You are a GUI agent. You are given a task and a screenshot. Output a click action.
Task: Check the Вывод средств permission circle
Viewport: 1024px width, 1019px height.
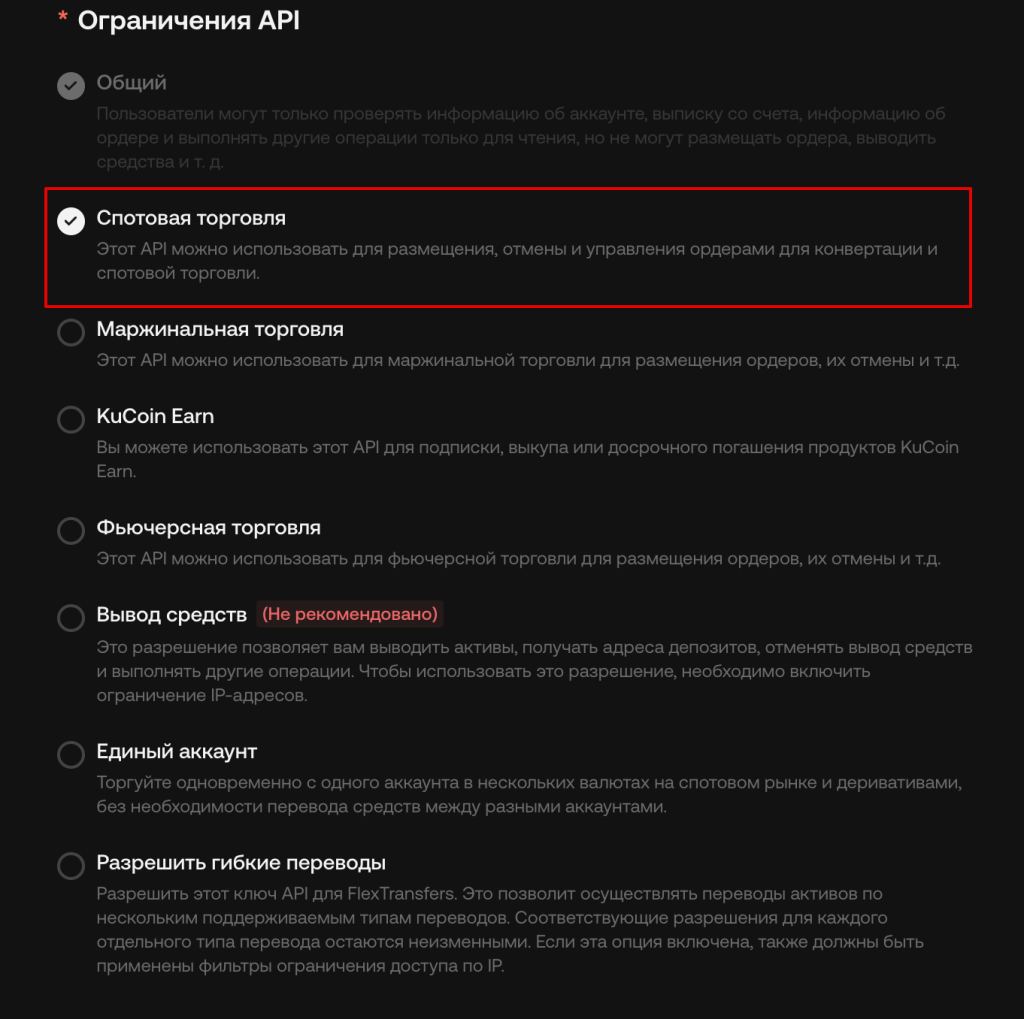(x=71, y=618)
